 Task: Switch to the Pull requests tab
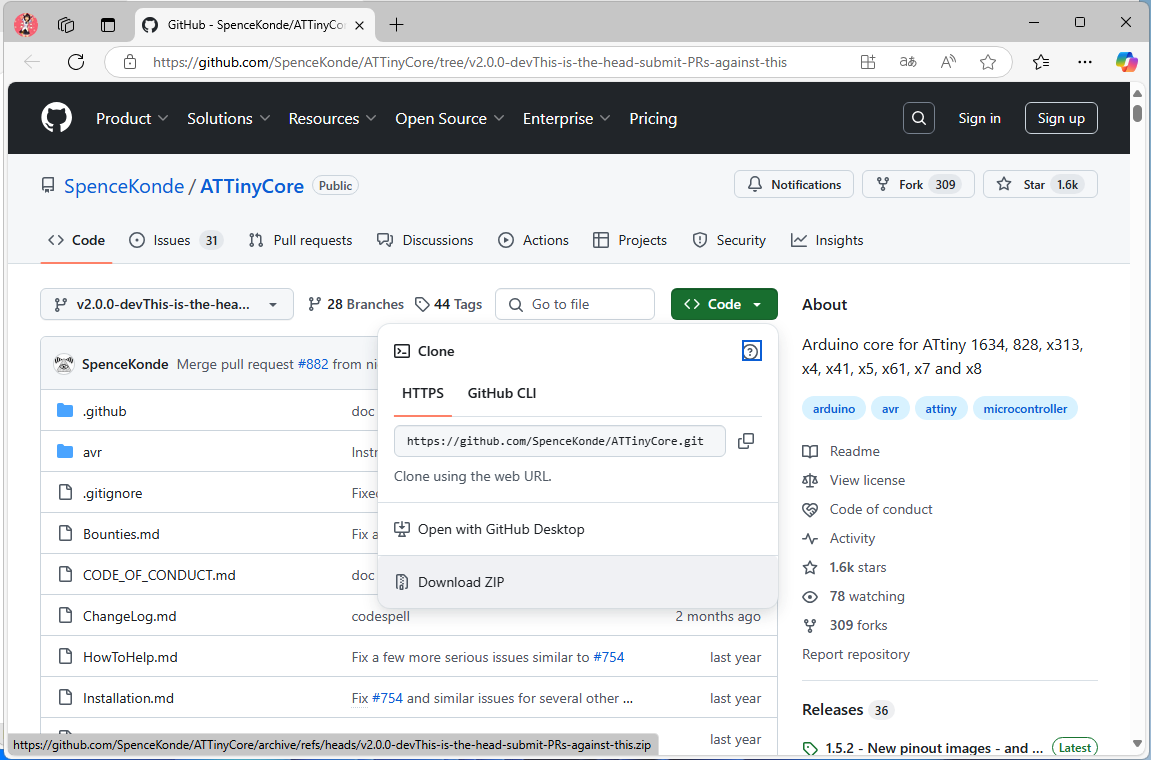[x=300, y=240]
